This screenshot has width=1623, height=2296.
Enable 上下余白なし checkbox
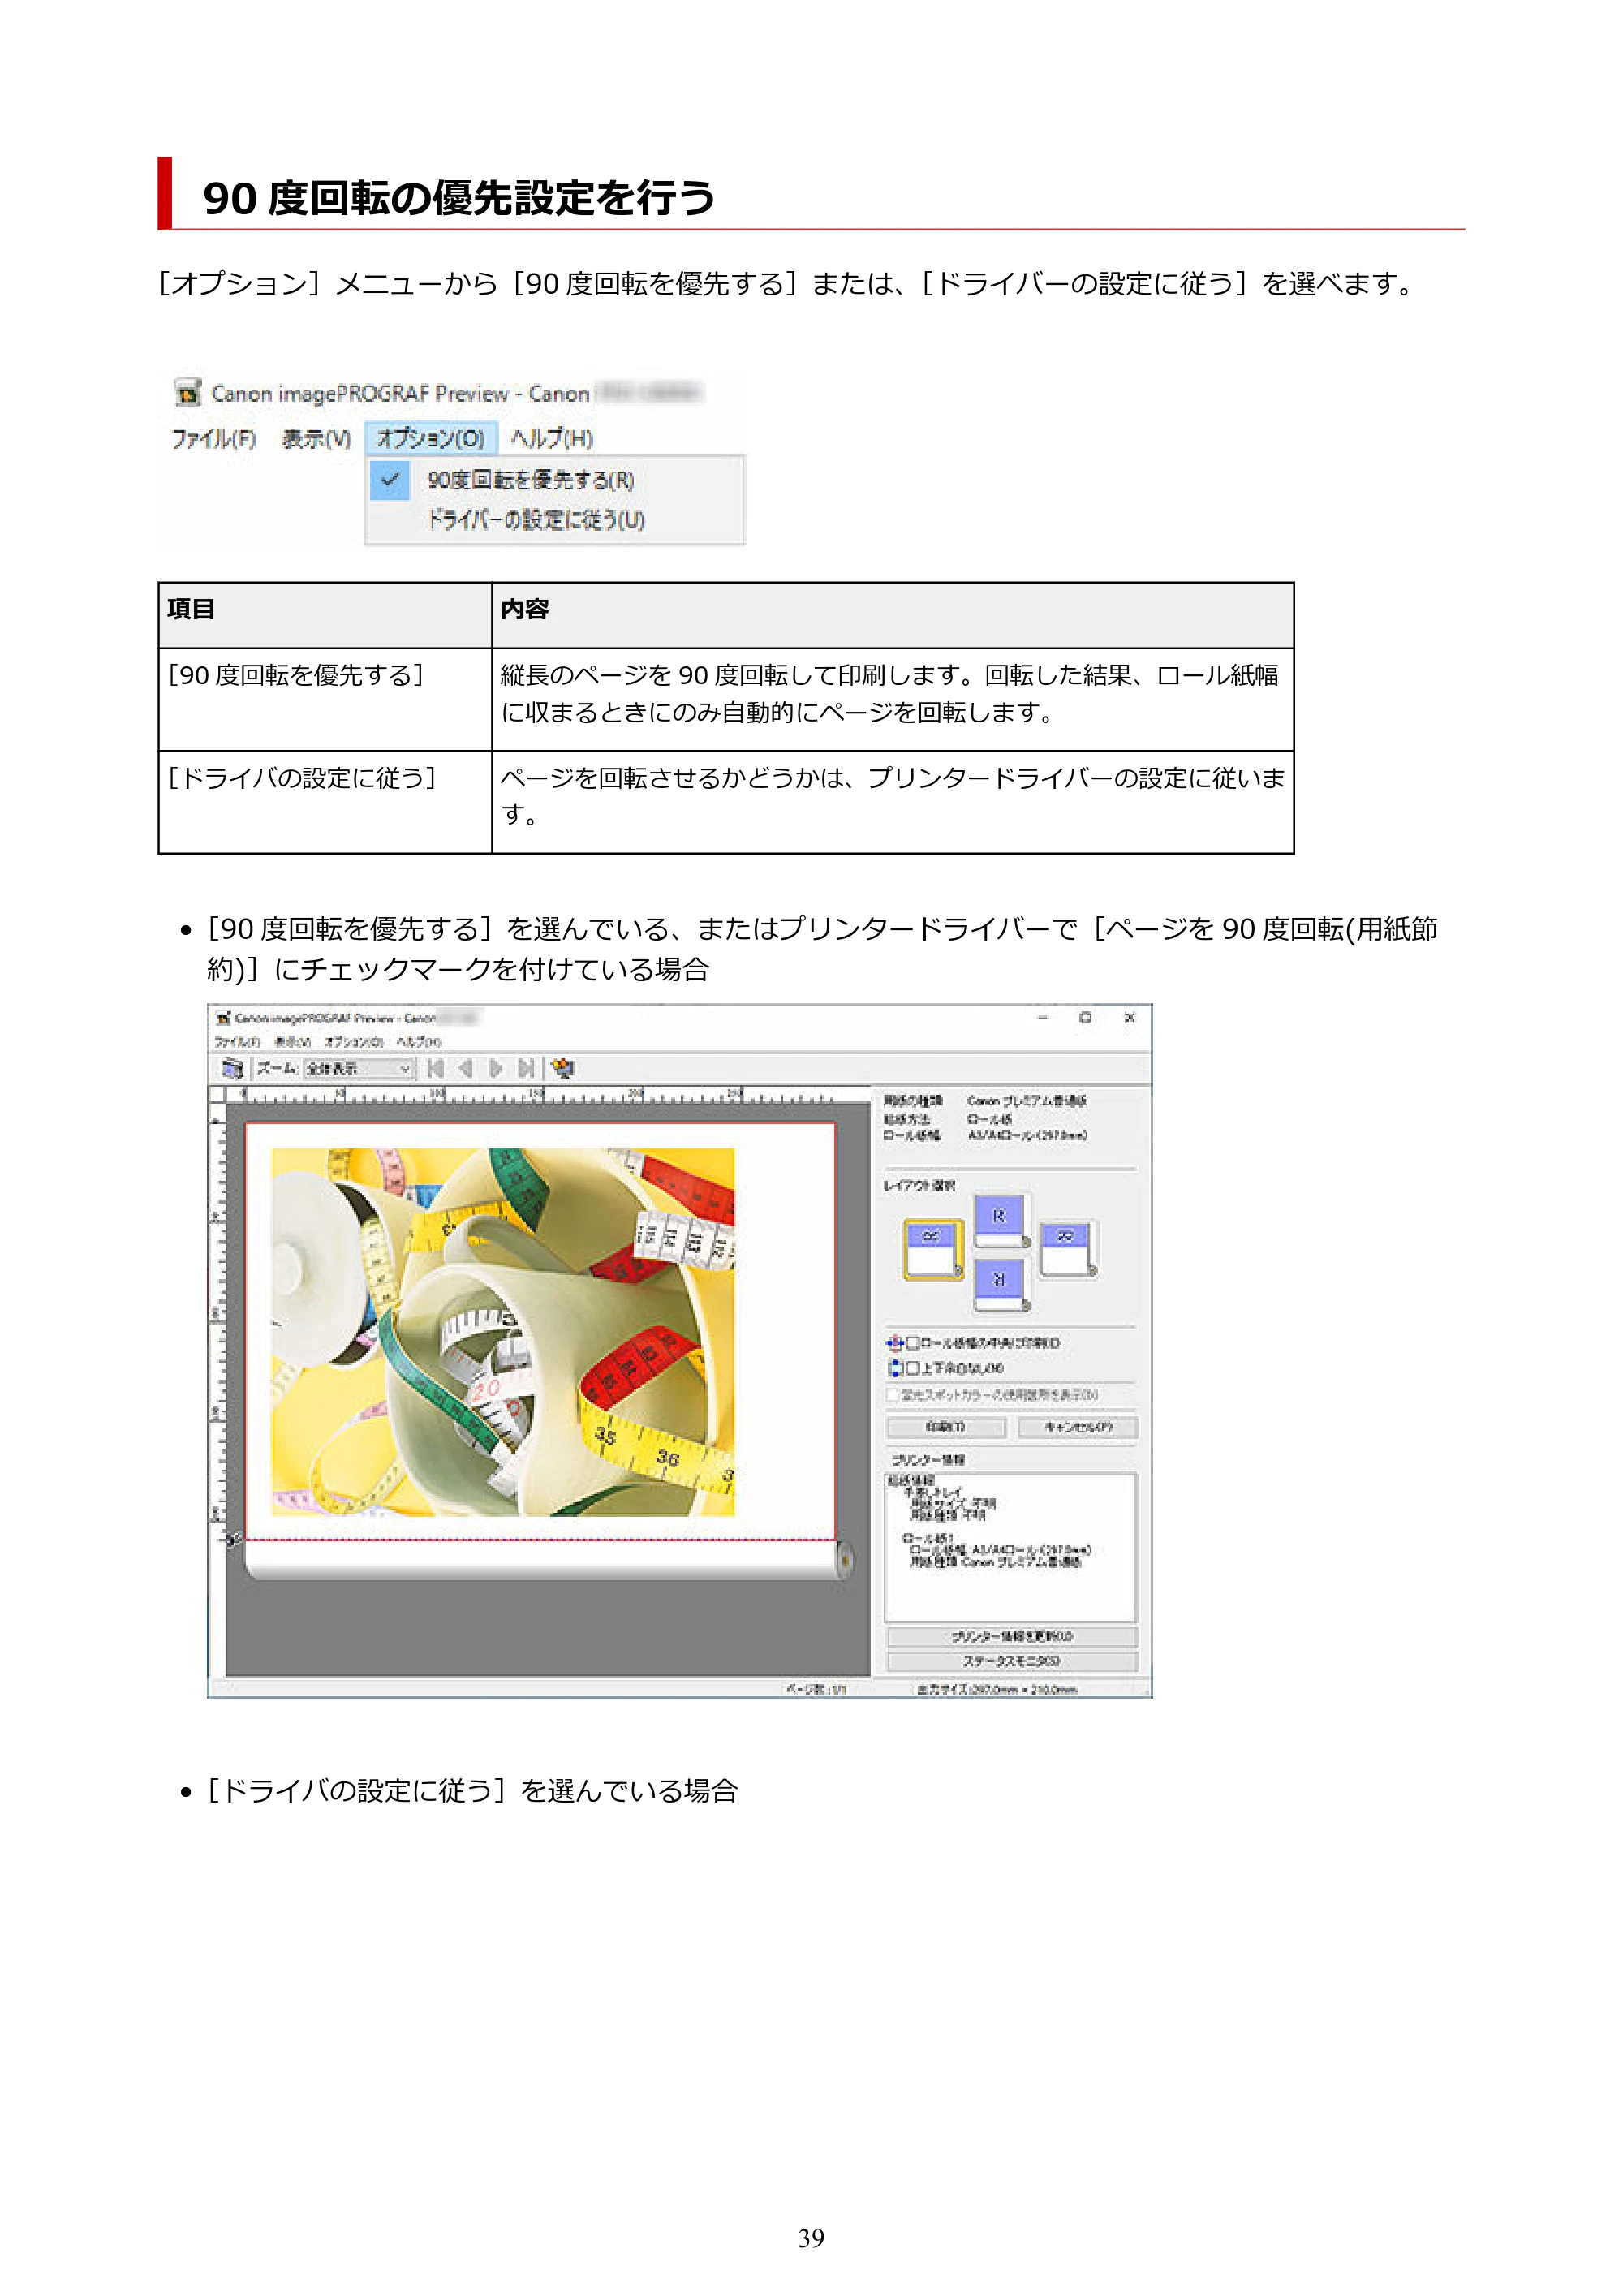[x=912, y=1368]
